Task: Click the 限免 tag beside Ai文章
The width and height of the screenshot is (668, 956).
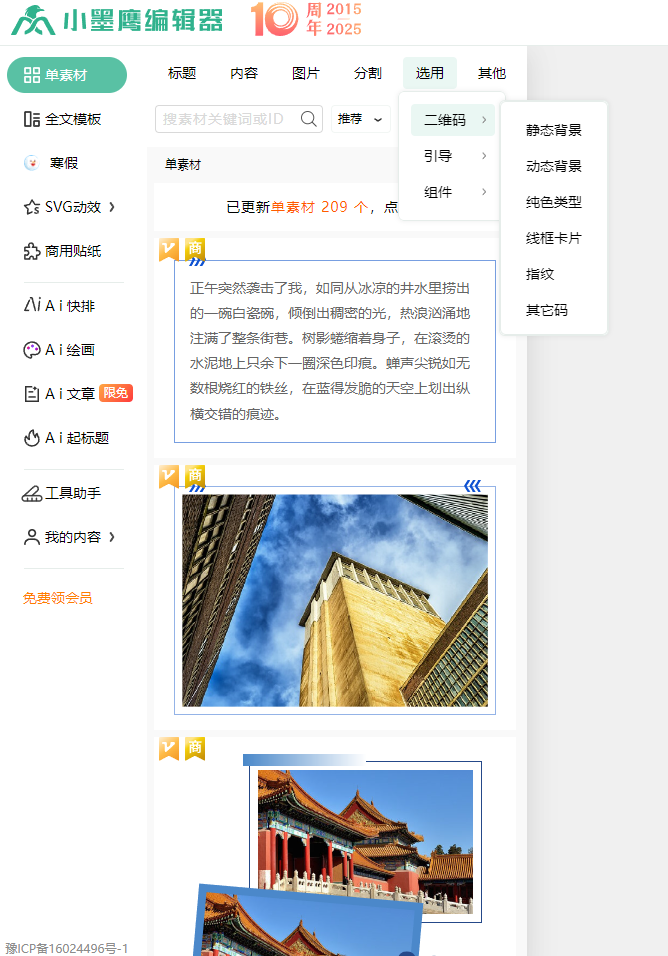Action: tap(116, 393)
